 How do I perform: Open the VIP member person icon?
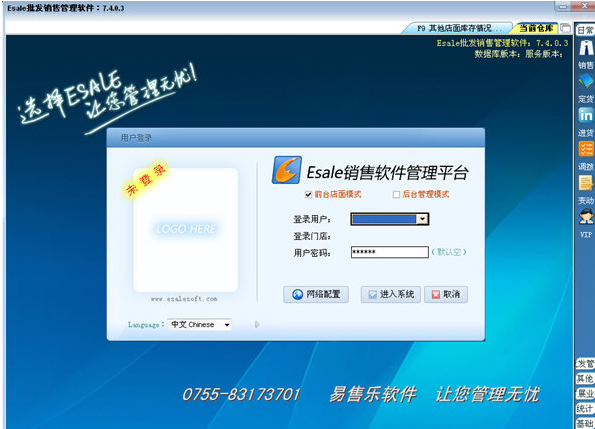coord(586,217)
